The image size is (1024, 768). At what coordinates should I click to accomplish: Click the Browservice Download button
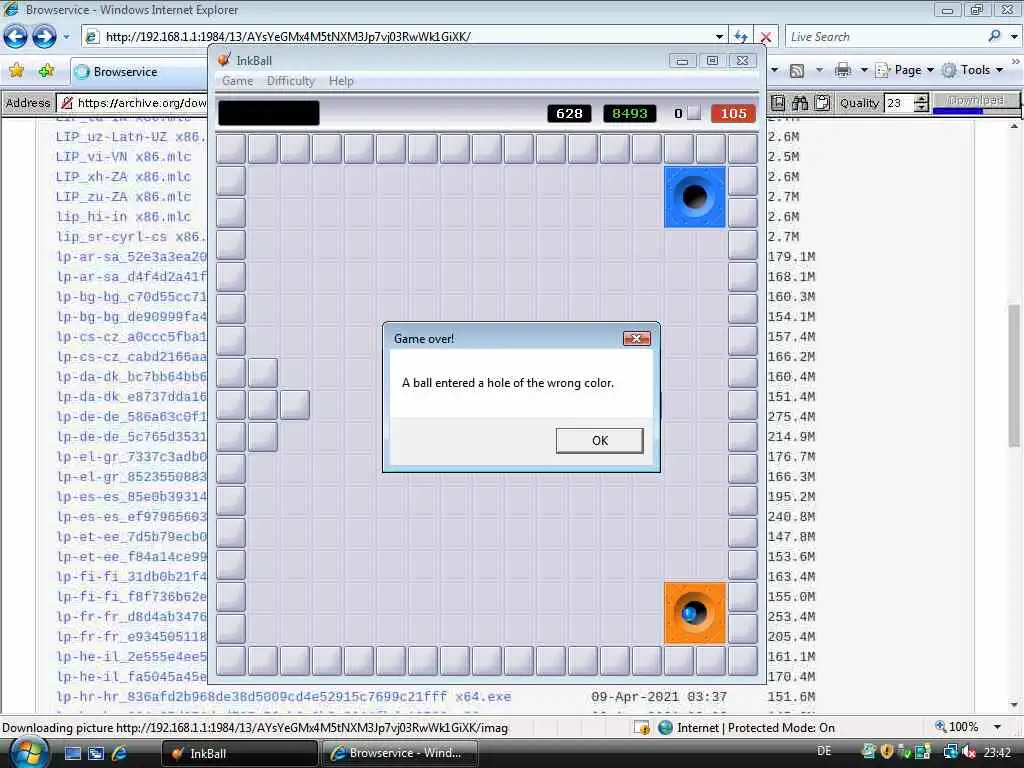click(976, 100)
